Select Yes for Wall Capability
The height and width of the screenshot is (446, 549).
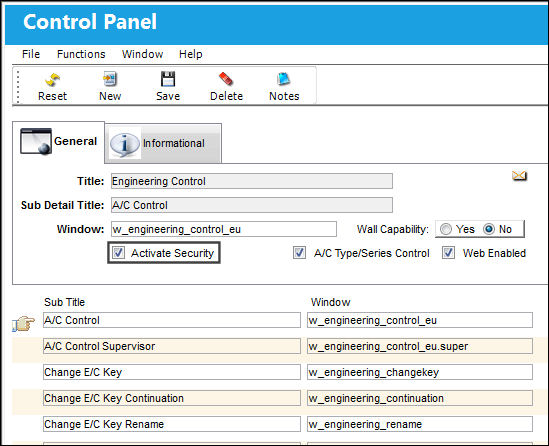click(x=446, y=229)
